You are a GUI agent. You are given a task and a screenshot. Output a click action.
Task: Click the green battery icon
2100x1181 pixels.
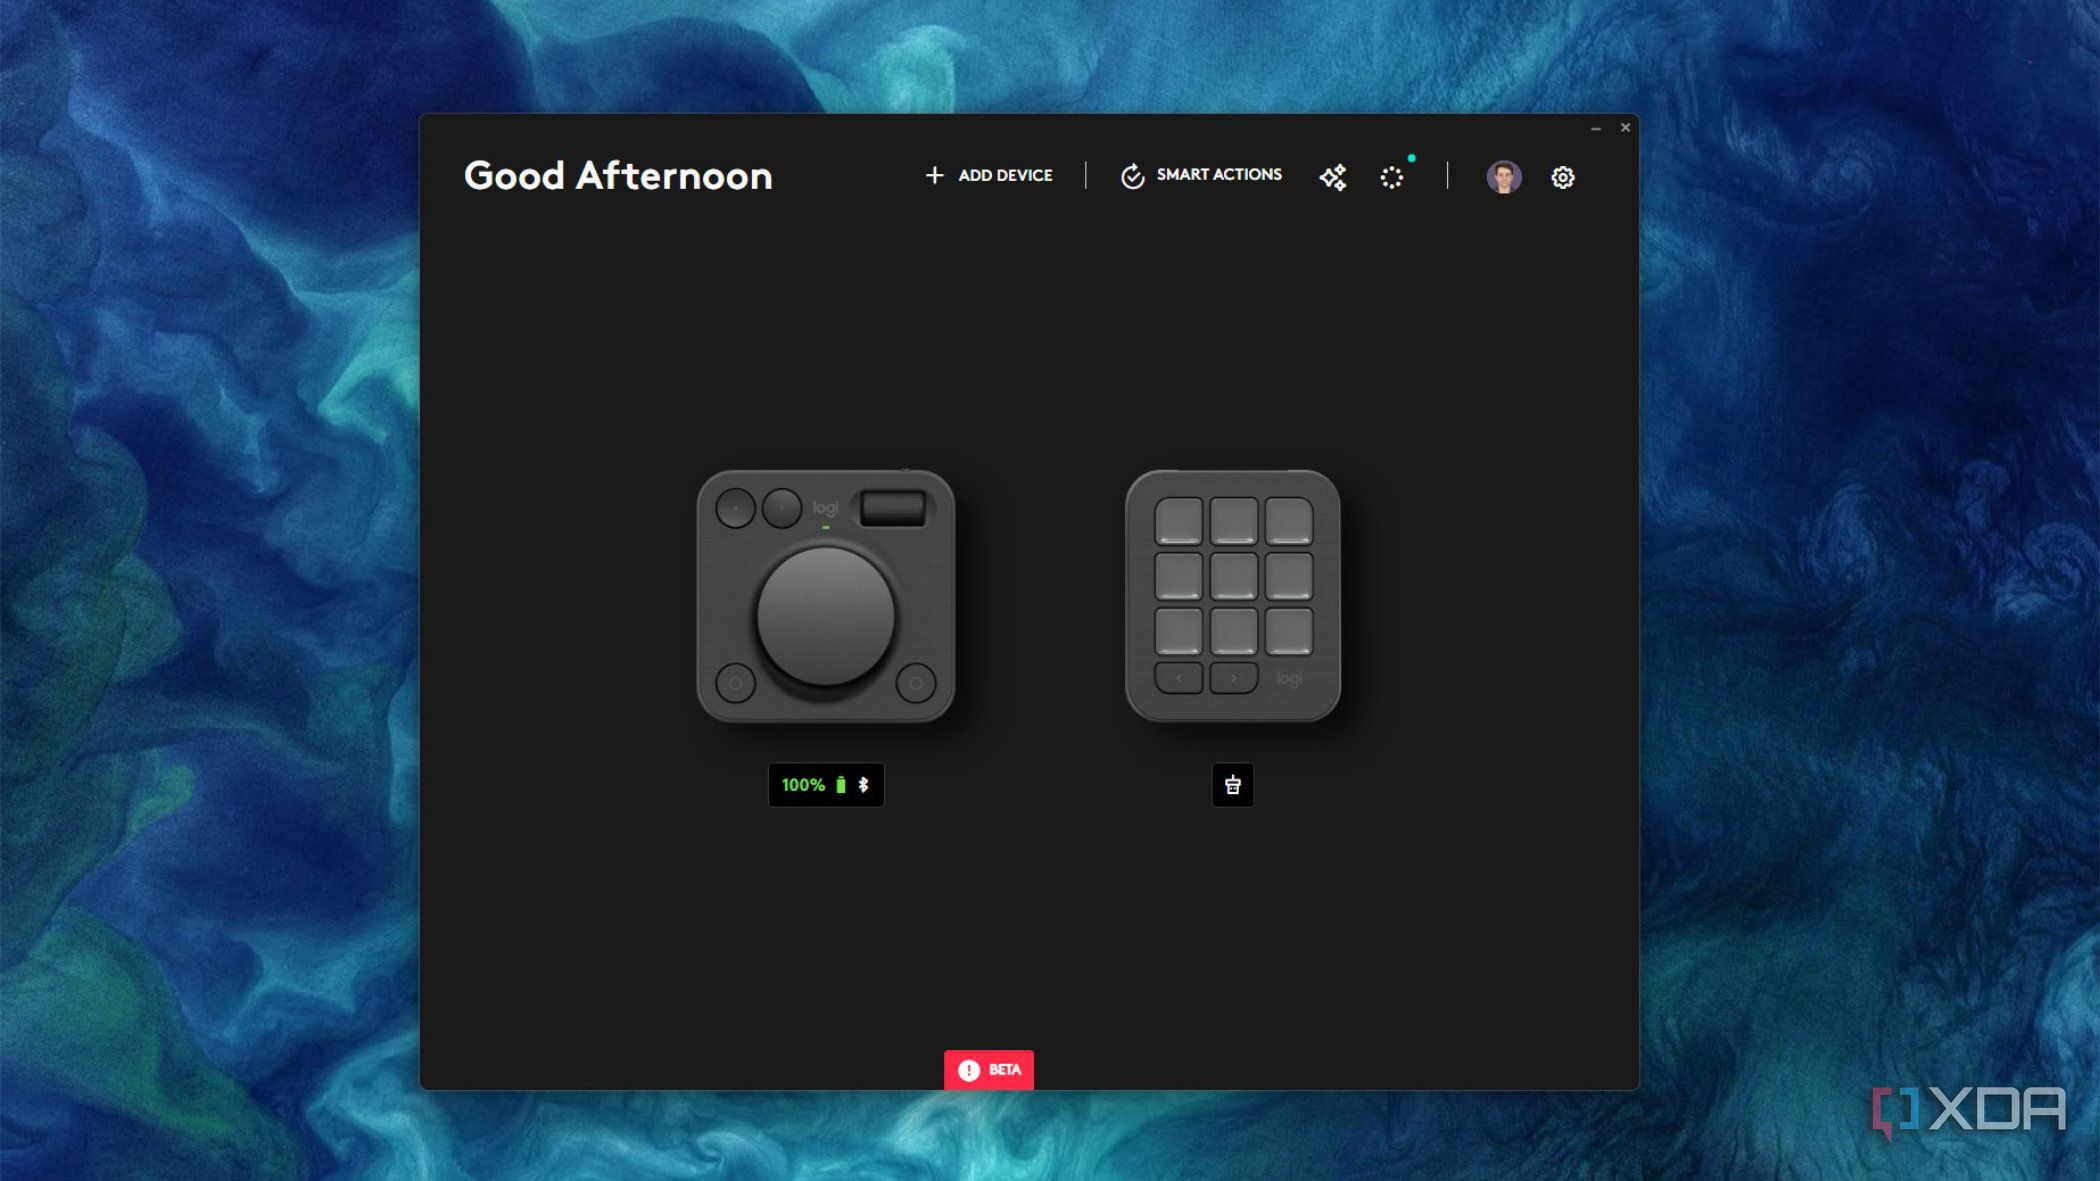coord(841,785)
